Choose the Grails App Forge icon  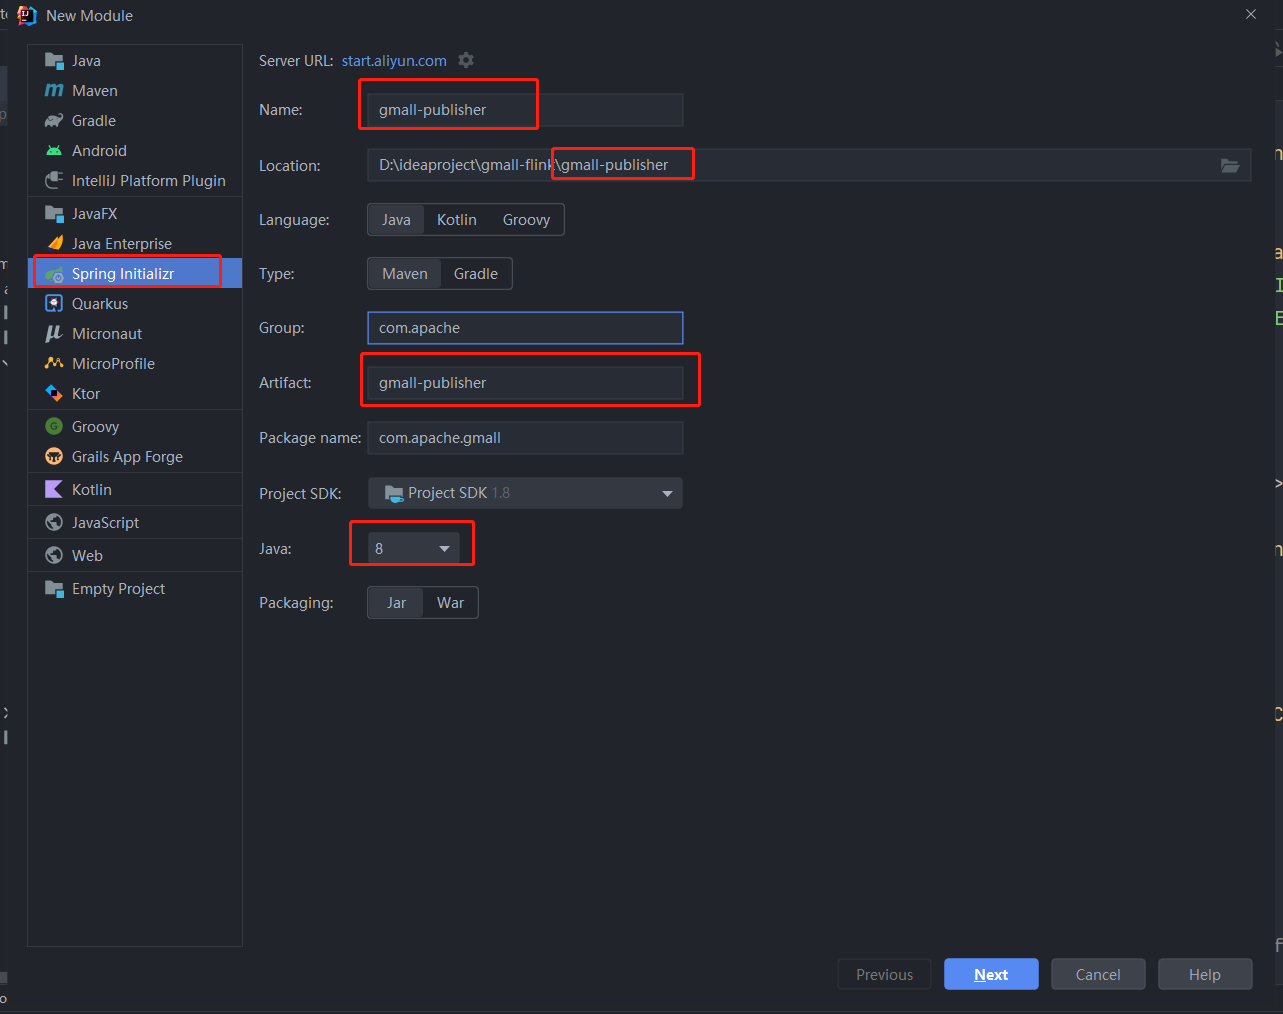54,457
